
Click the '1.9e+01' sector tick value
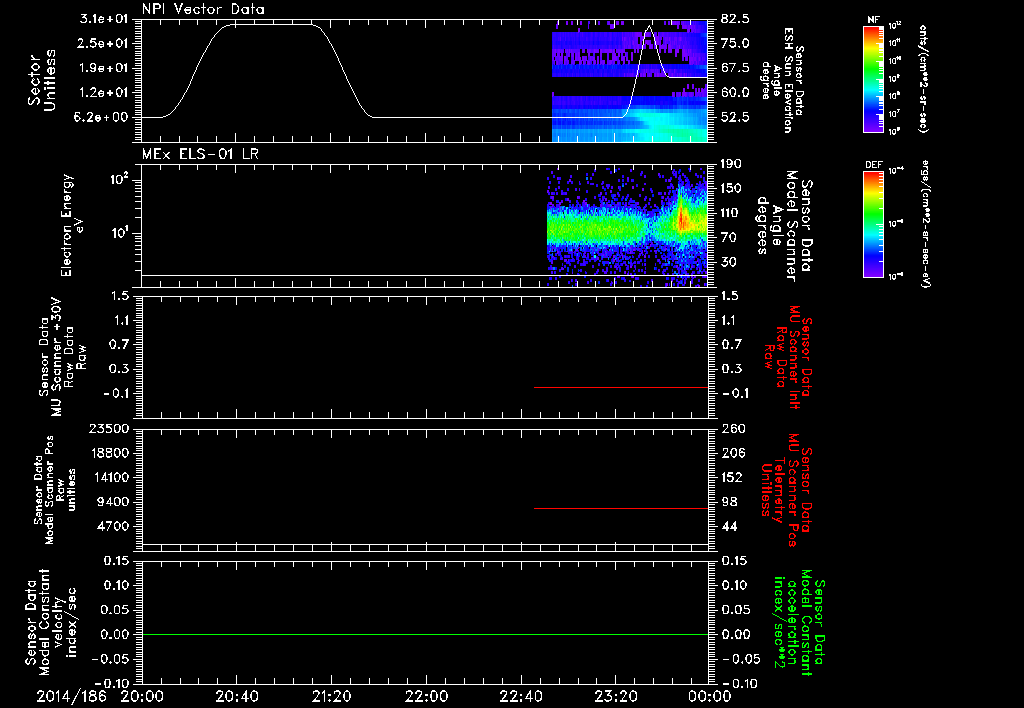pyautogui.click(x=104, y=68)
